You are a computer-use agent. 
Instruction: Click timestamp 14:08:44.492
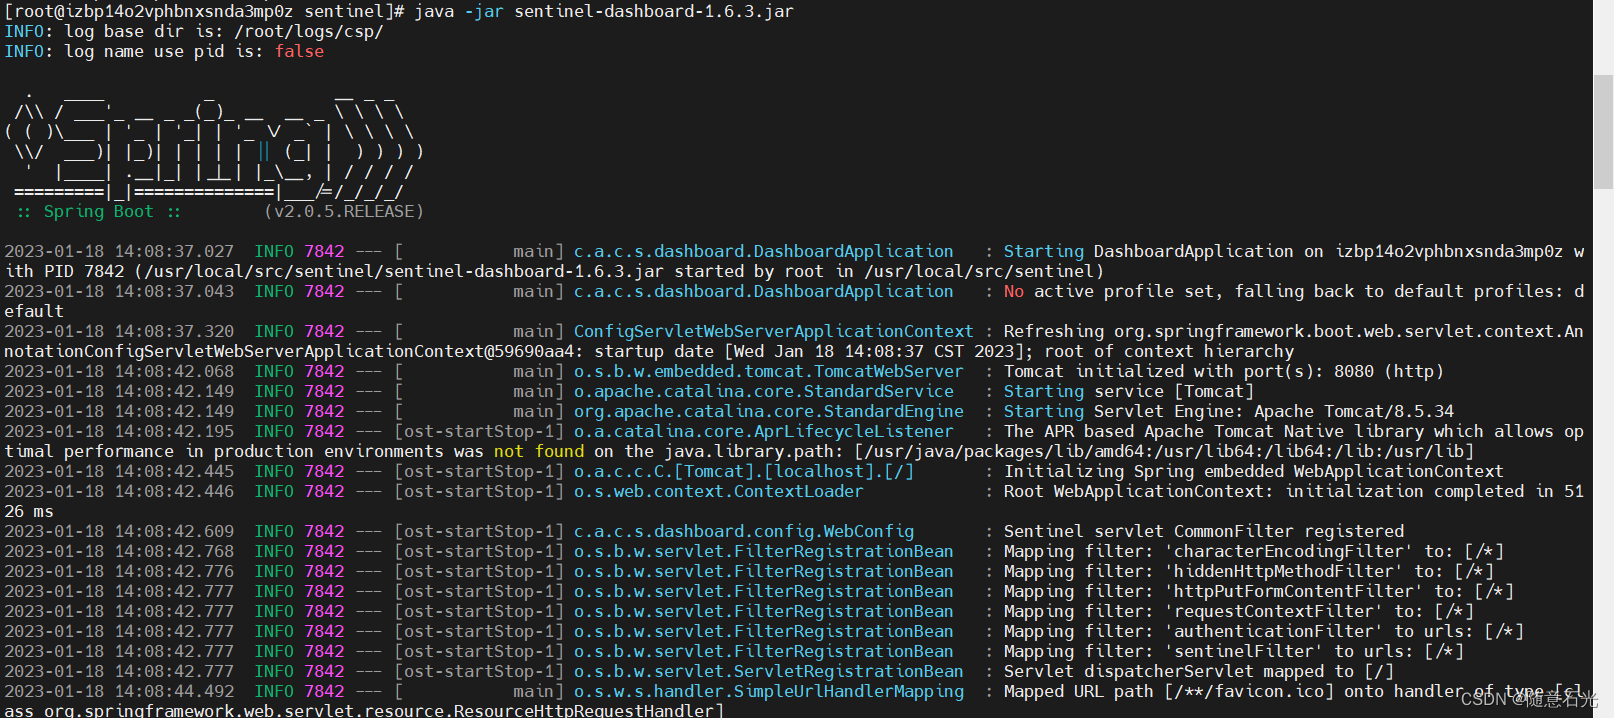coord(174,691)
